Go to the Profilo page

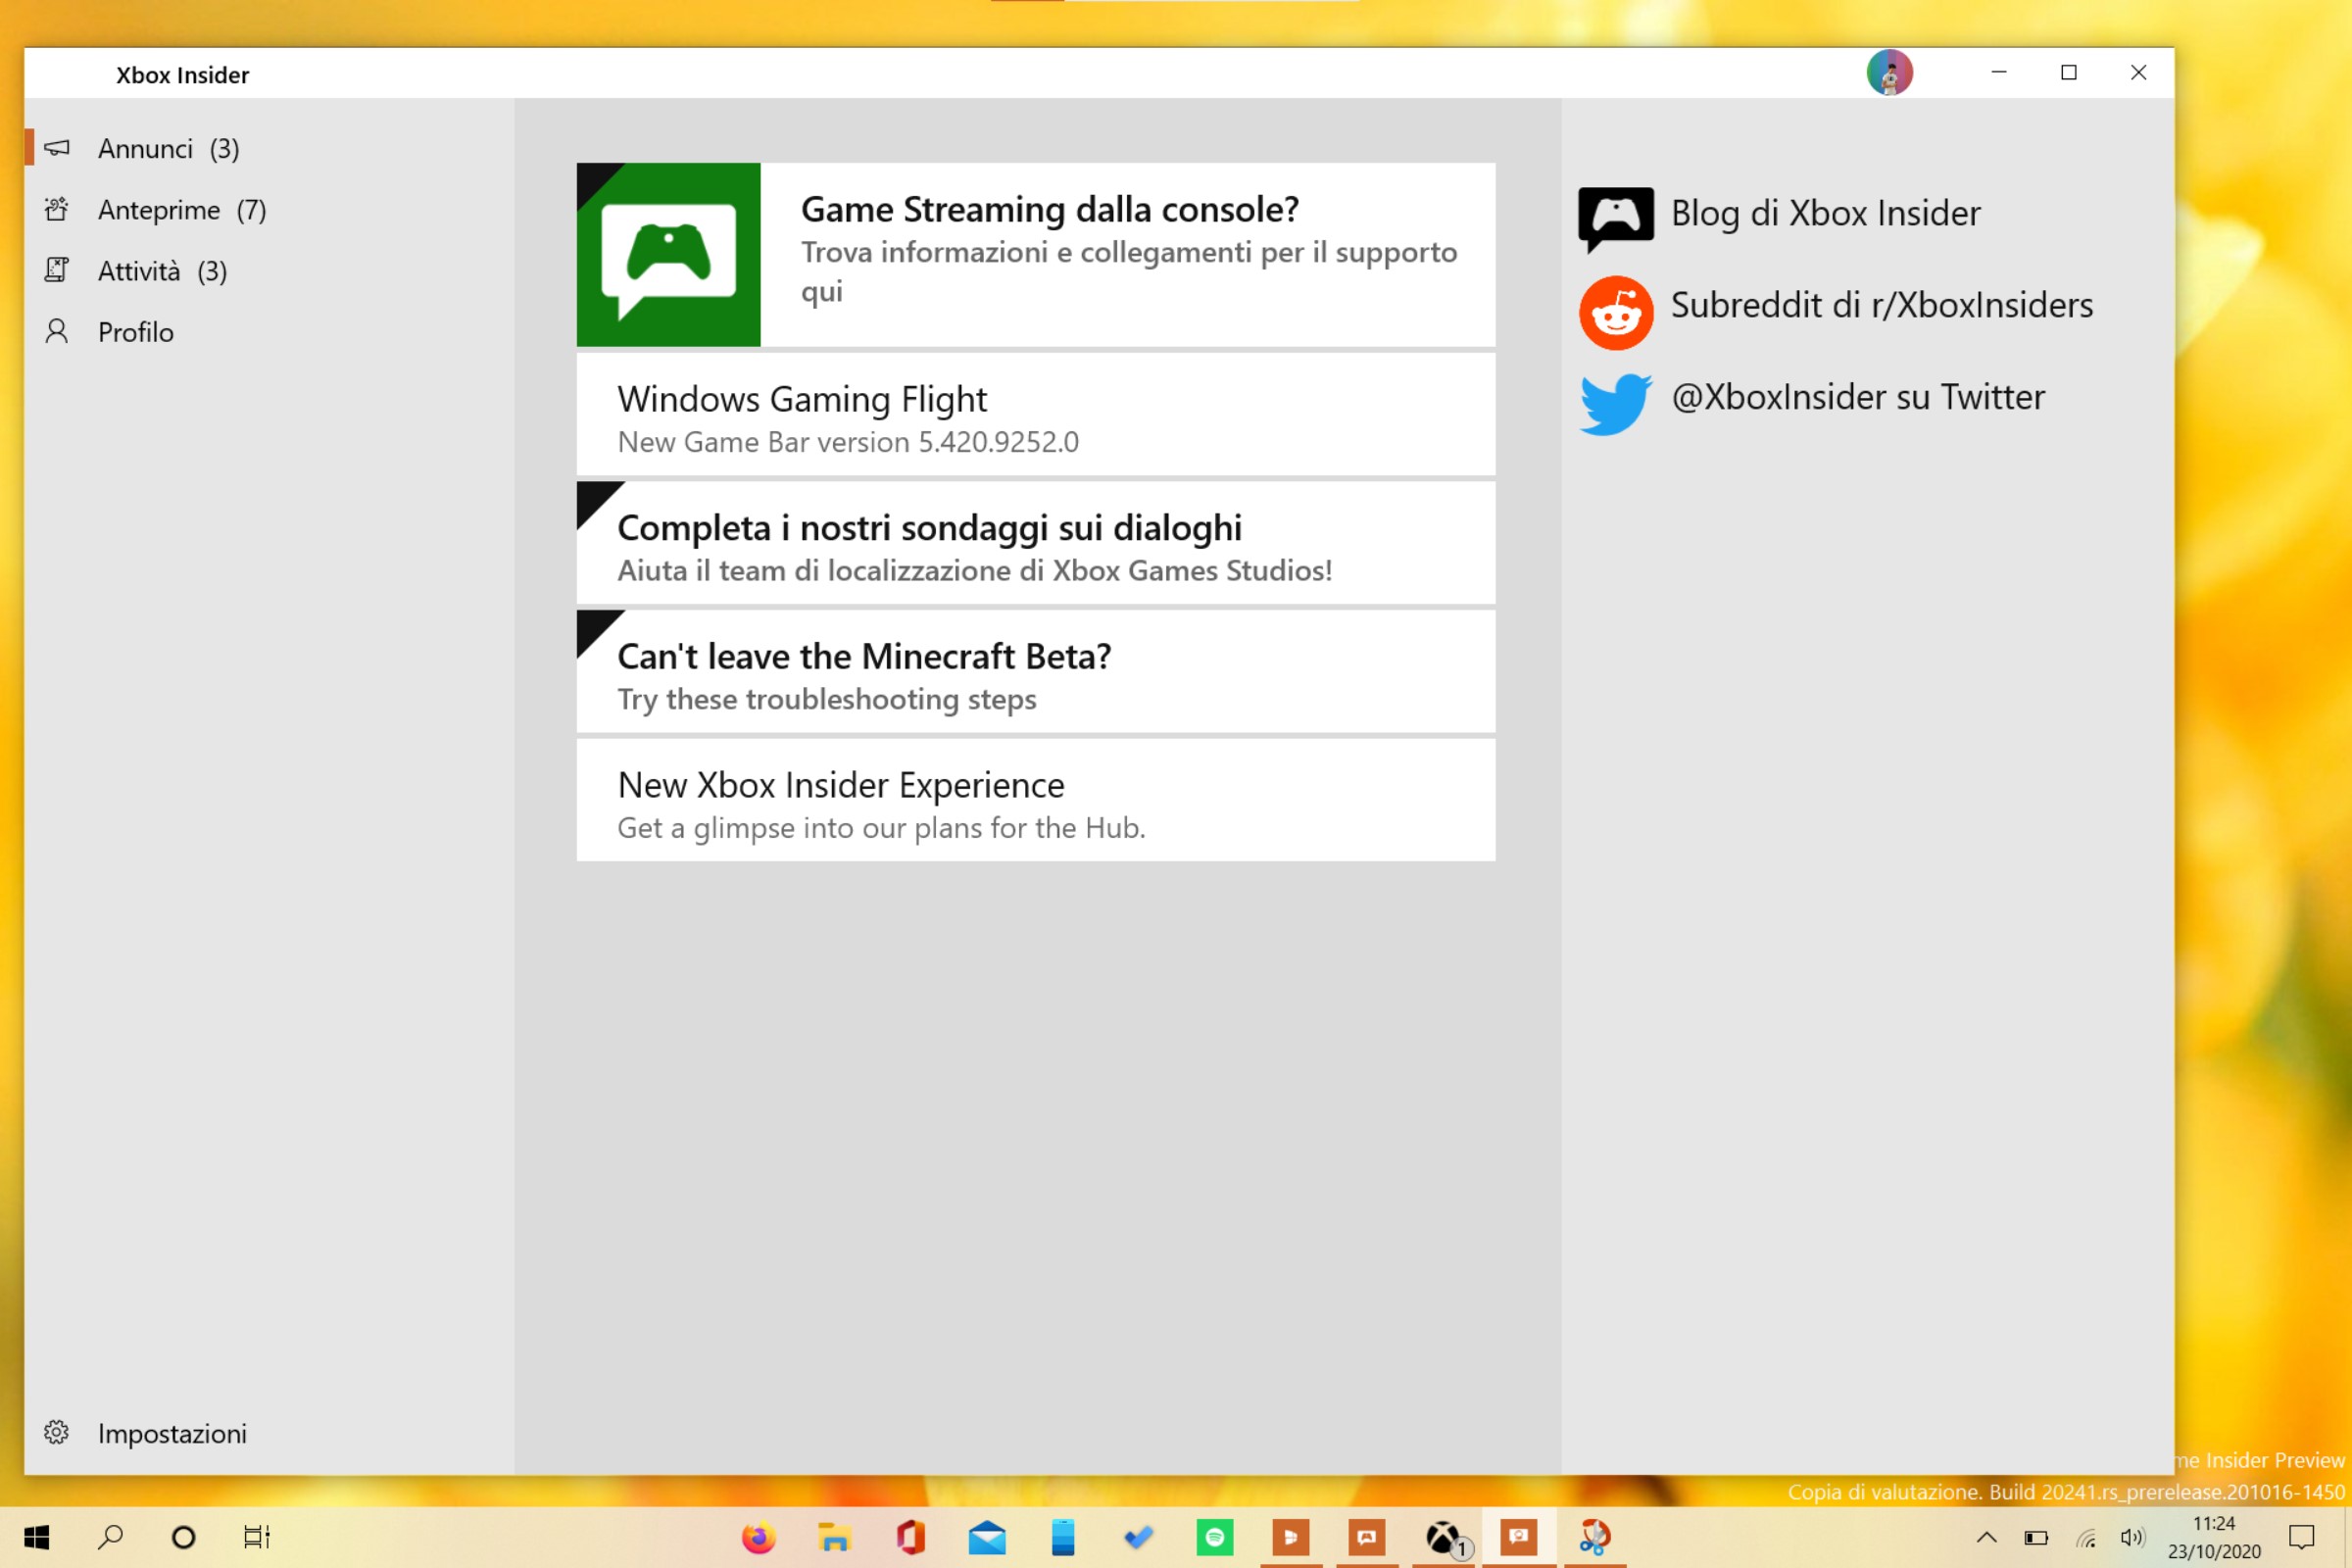pyautogui.click(x=269, y=332)
